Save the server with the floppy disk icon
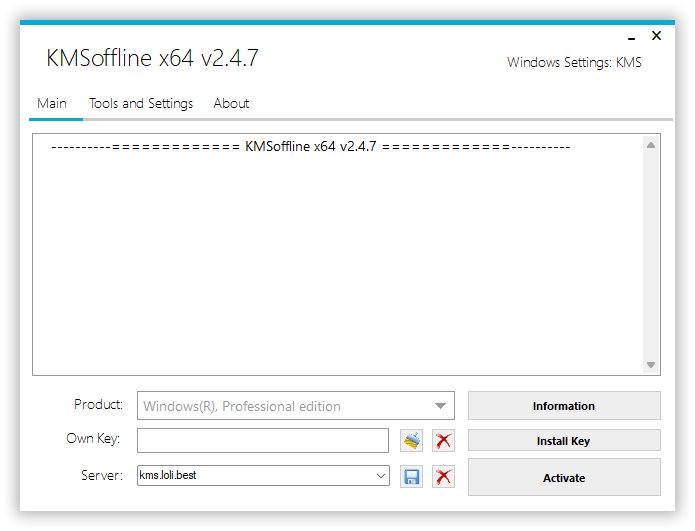This screenshot has height=531, width=695. tap(411, 477)
